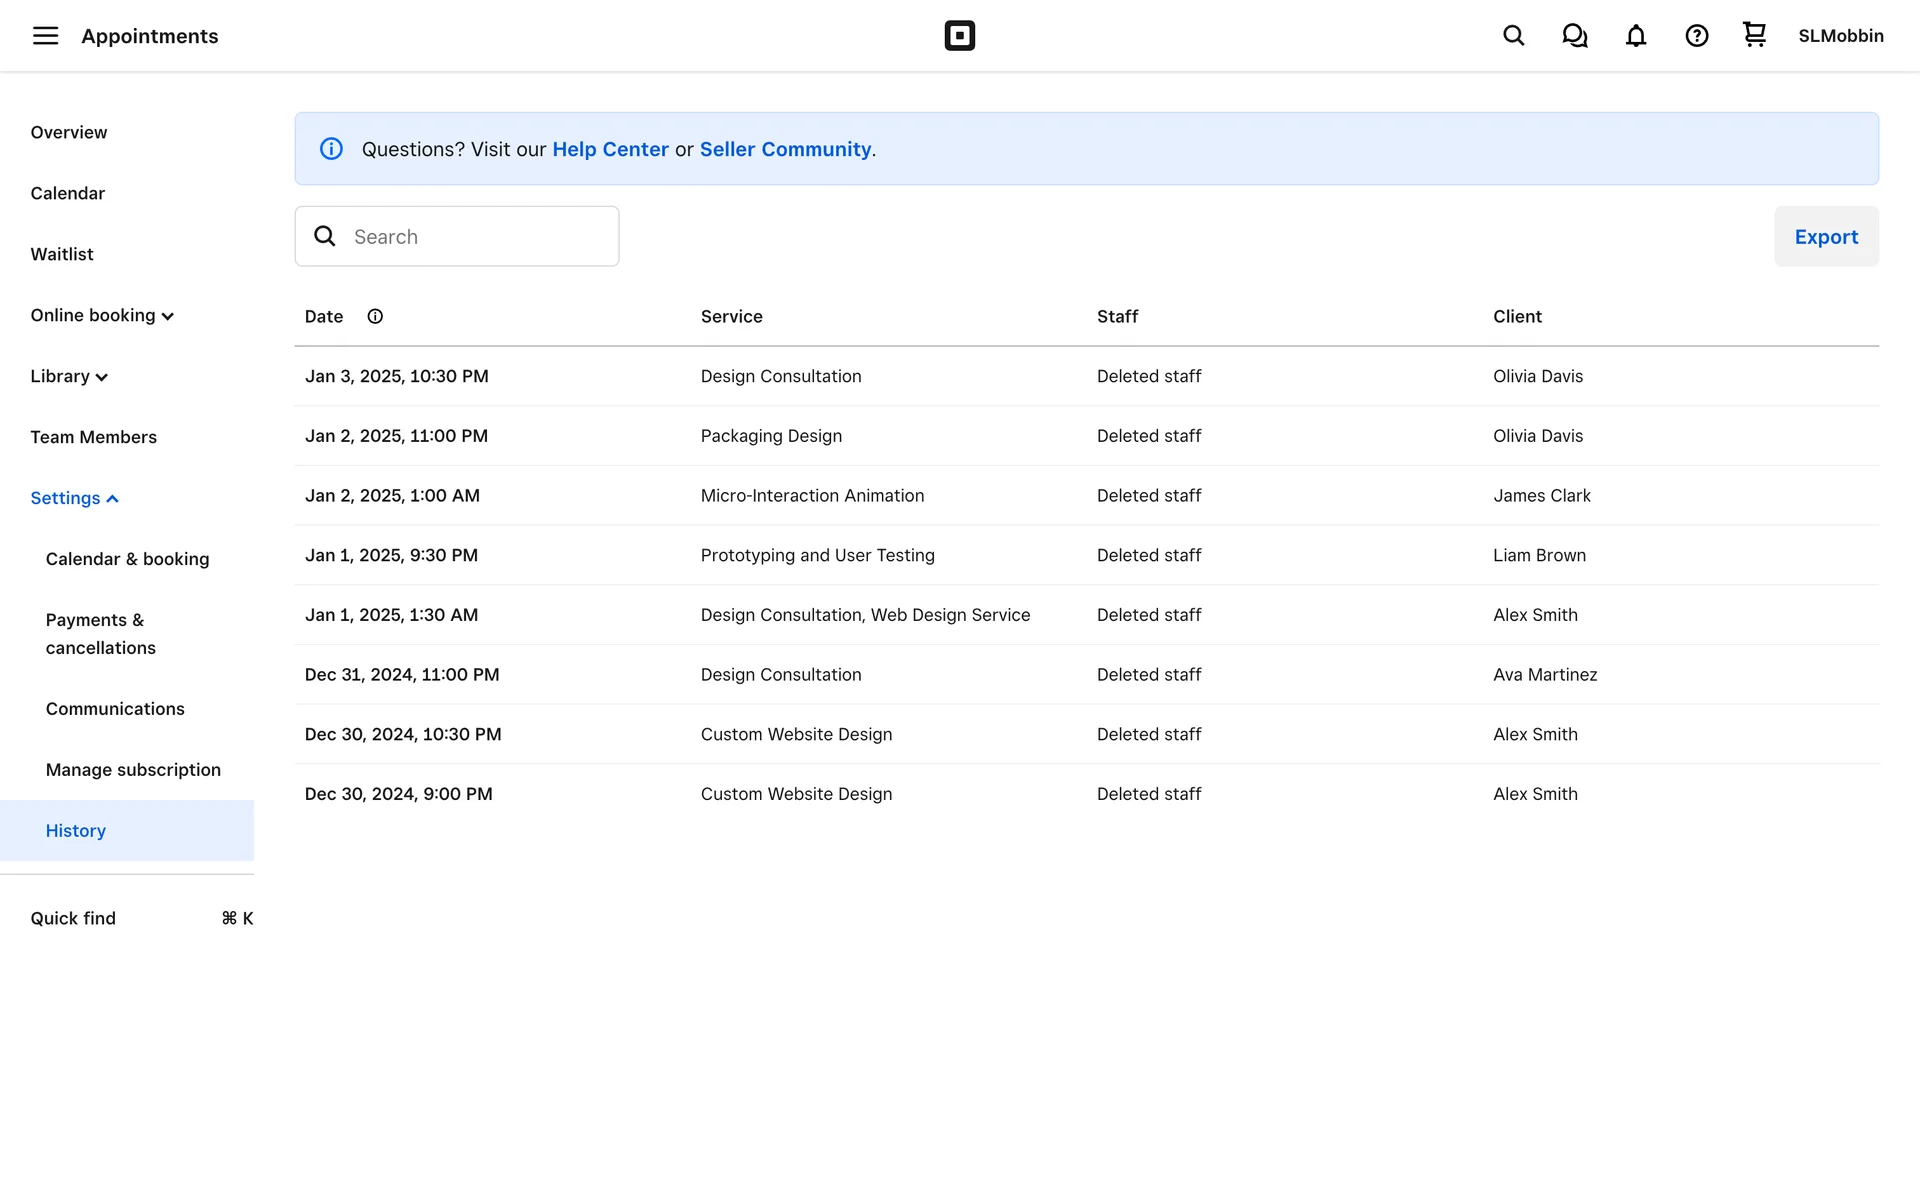Click the Square logo icon
Image resolution: width=1920 pixels, height=1200 pixels.
pyautogui.click(x=959, y=36)
